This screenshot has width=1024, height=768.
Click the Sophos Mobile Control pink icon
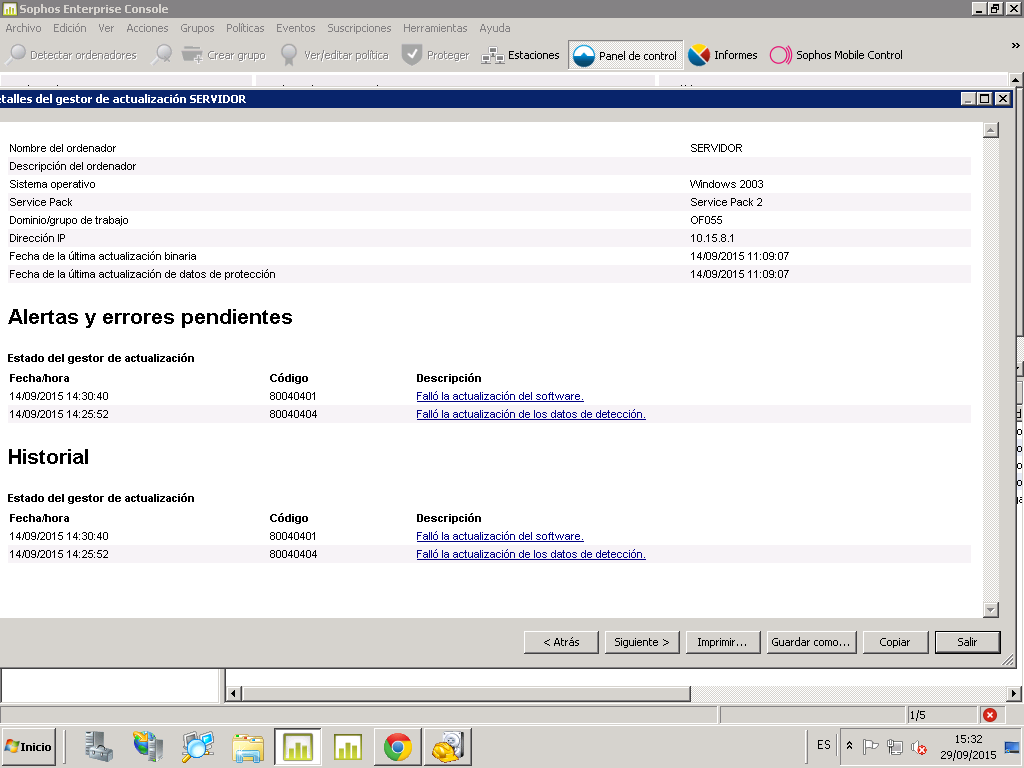[780, 55]
